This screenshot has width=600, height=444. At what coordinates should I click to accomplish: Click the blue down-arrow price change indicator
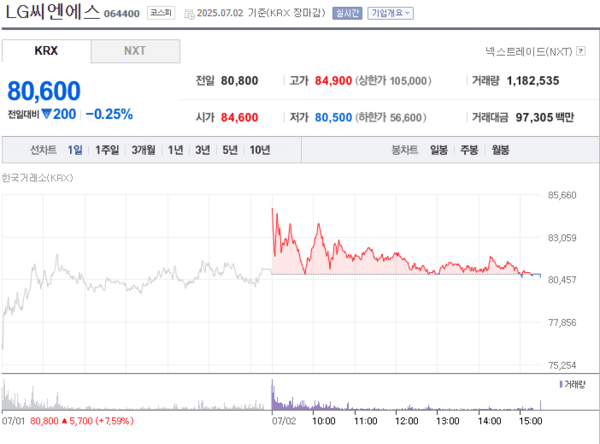(x=45, y=114)
